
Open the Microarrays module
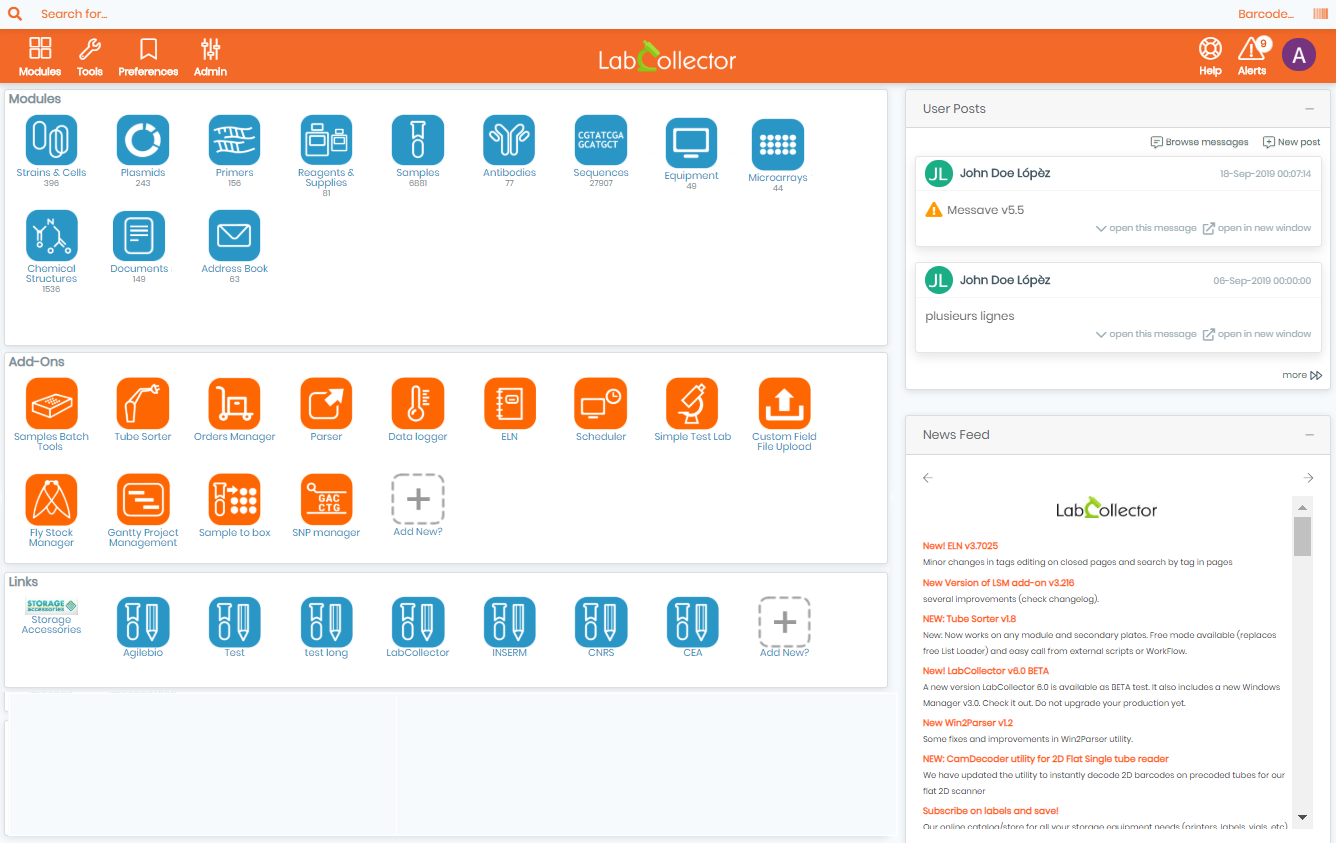(x=778, y=145)
